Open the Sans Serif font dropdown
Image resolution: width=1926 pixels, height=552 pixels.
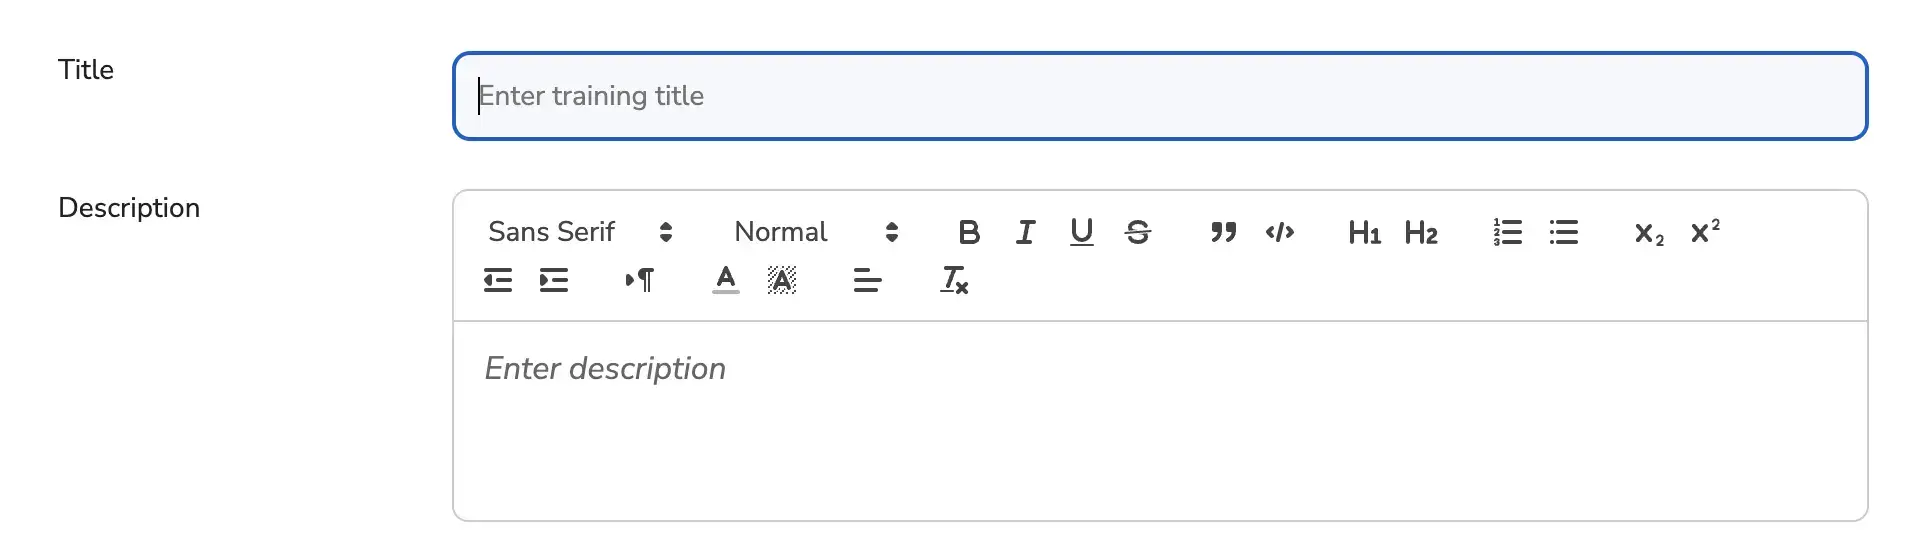click(580, 232)
